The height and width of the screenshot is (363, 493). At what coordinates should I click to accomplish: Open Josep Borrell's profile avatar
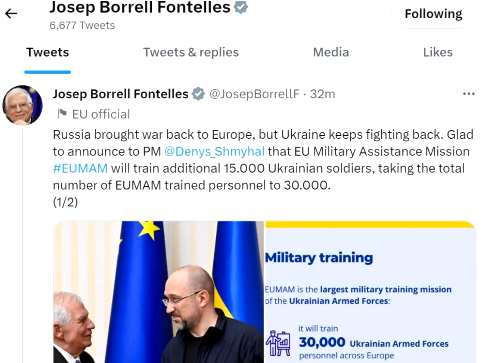(x=23, y=105)
